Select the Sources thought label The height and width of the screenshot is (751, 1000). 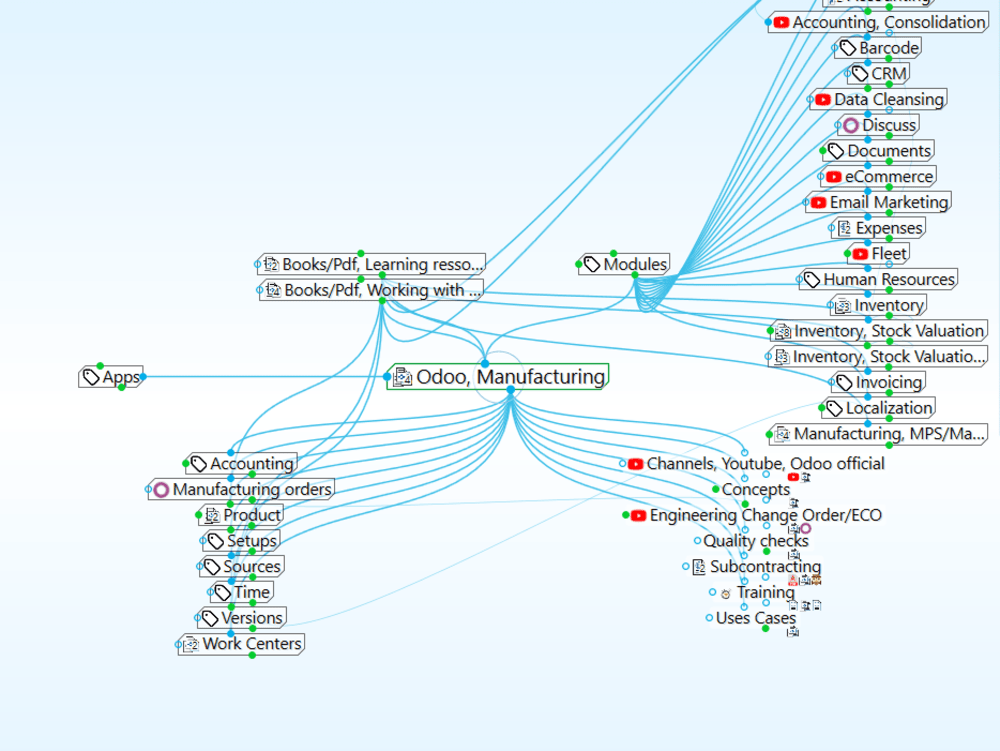click(252, 567)
